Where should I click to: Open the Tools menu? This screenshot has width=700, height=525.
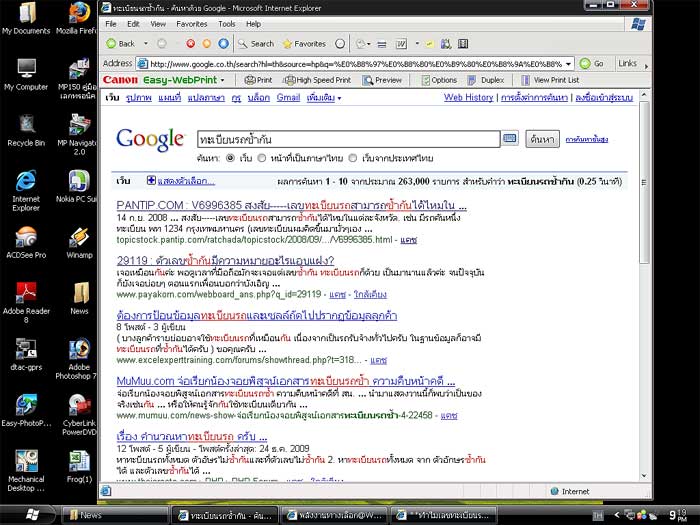226,23
